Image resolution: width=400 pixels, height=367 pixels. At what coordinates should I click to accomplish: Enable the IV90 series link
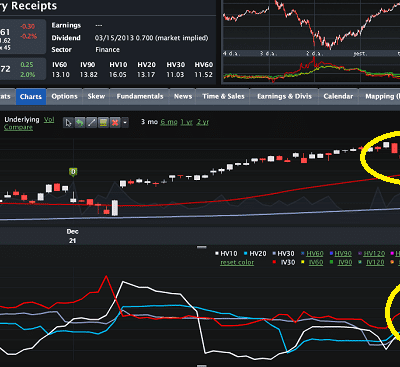coord(345,263)
